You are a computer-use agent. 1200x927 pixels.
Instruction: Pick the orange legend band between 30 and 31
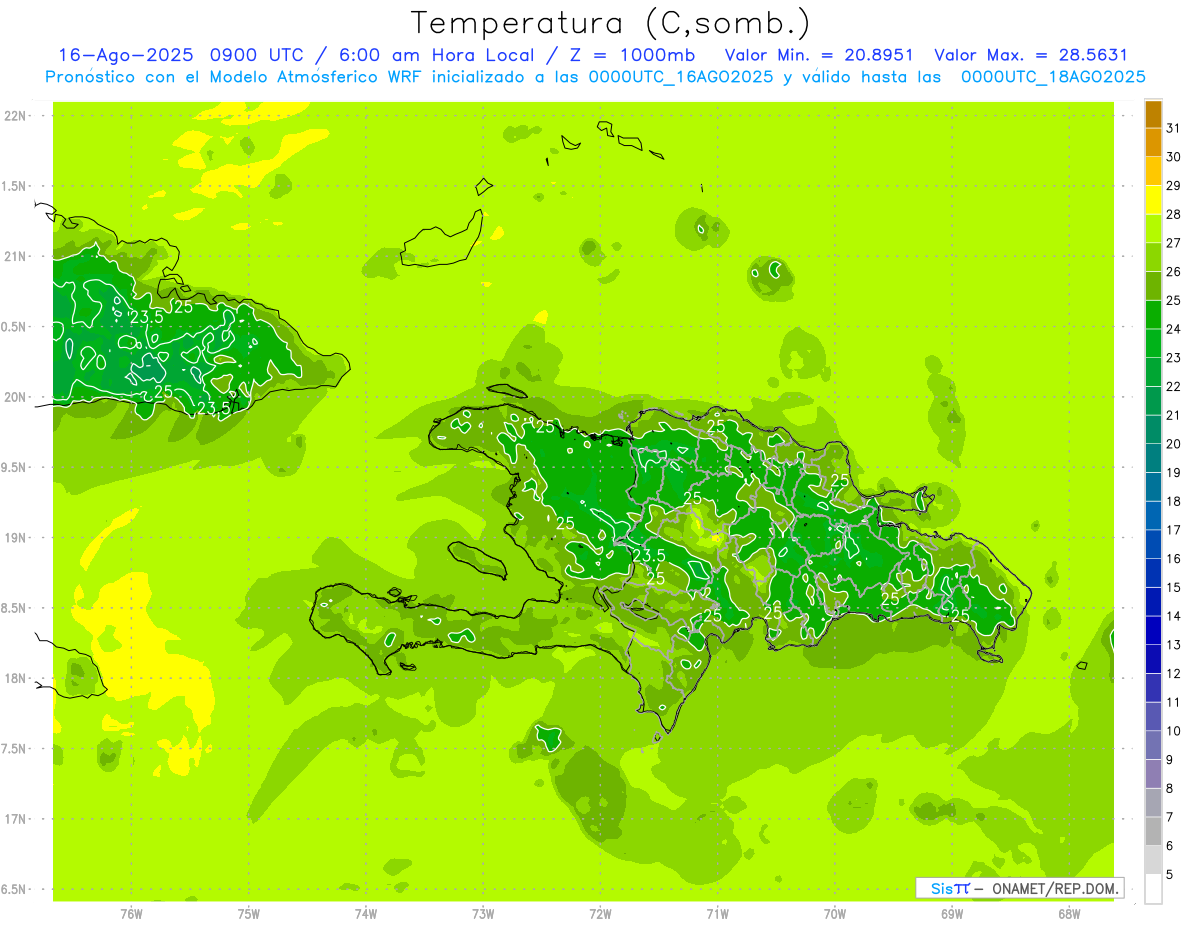[1153, 143]
